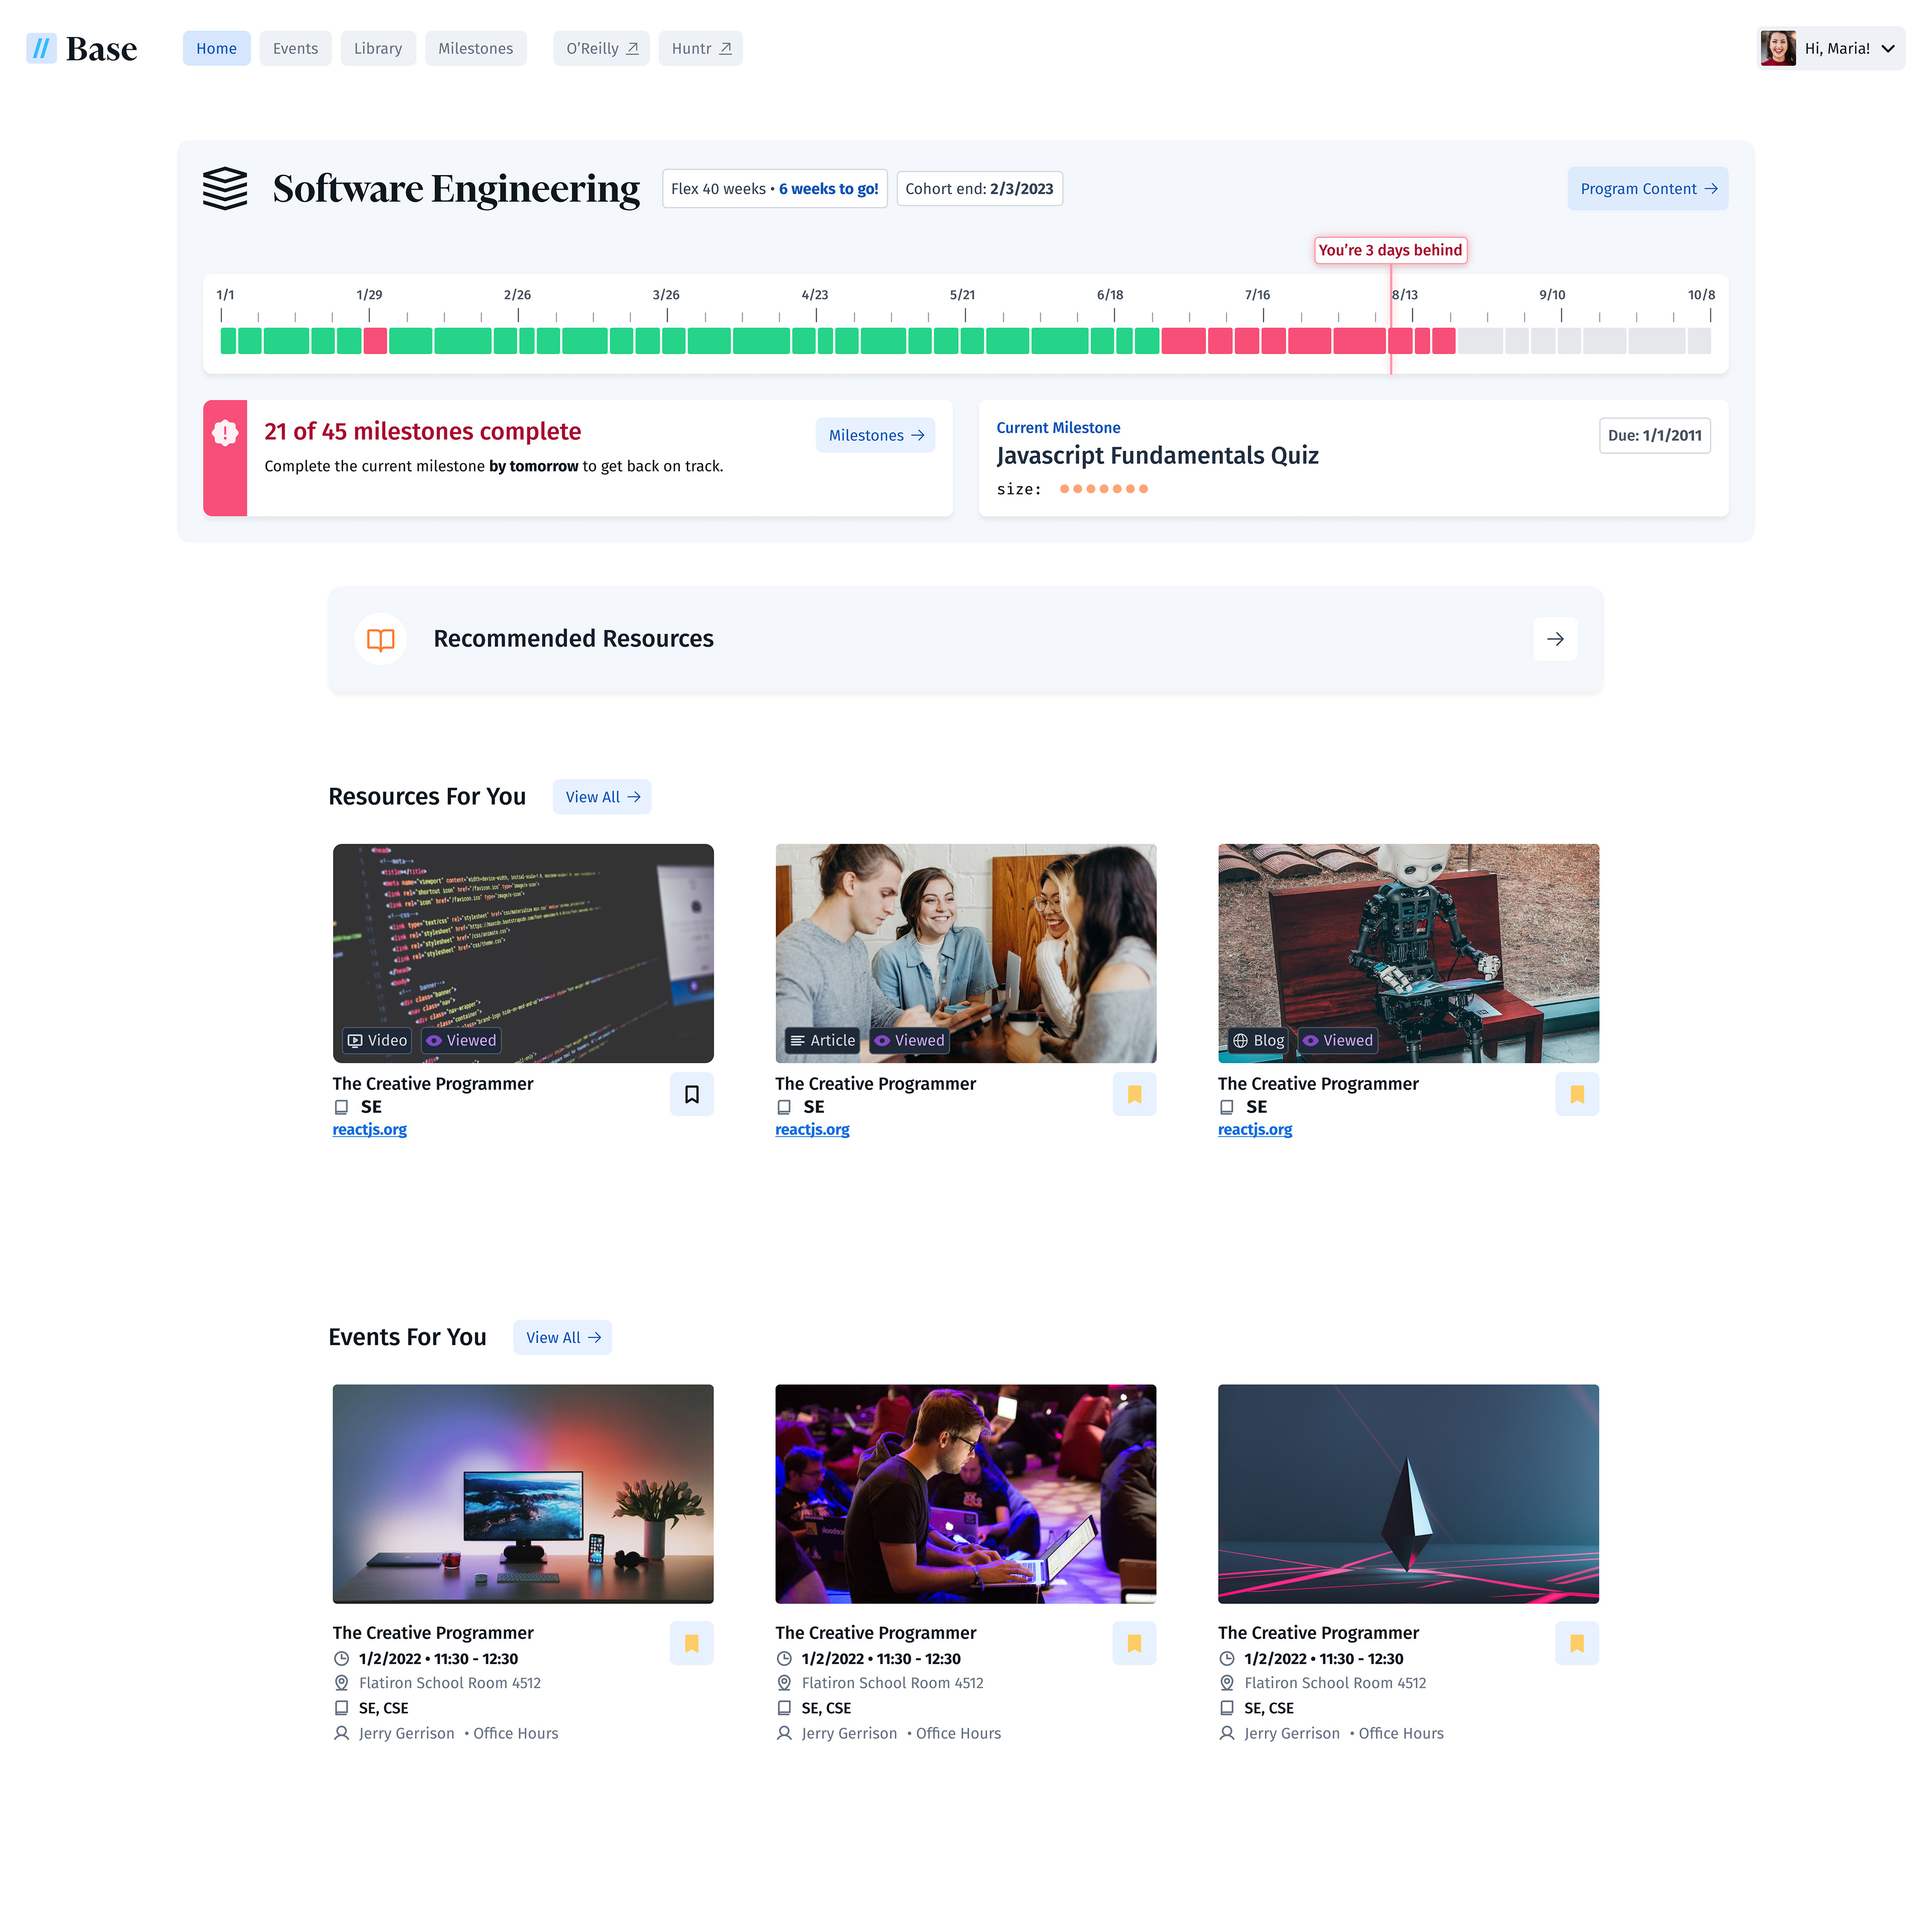Image resolution: width=1932 pixels, height=1915 pixels.
Task: Toggle the Viewed badge on the Article resource
Action: coord(909,1040)
